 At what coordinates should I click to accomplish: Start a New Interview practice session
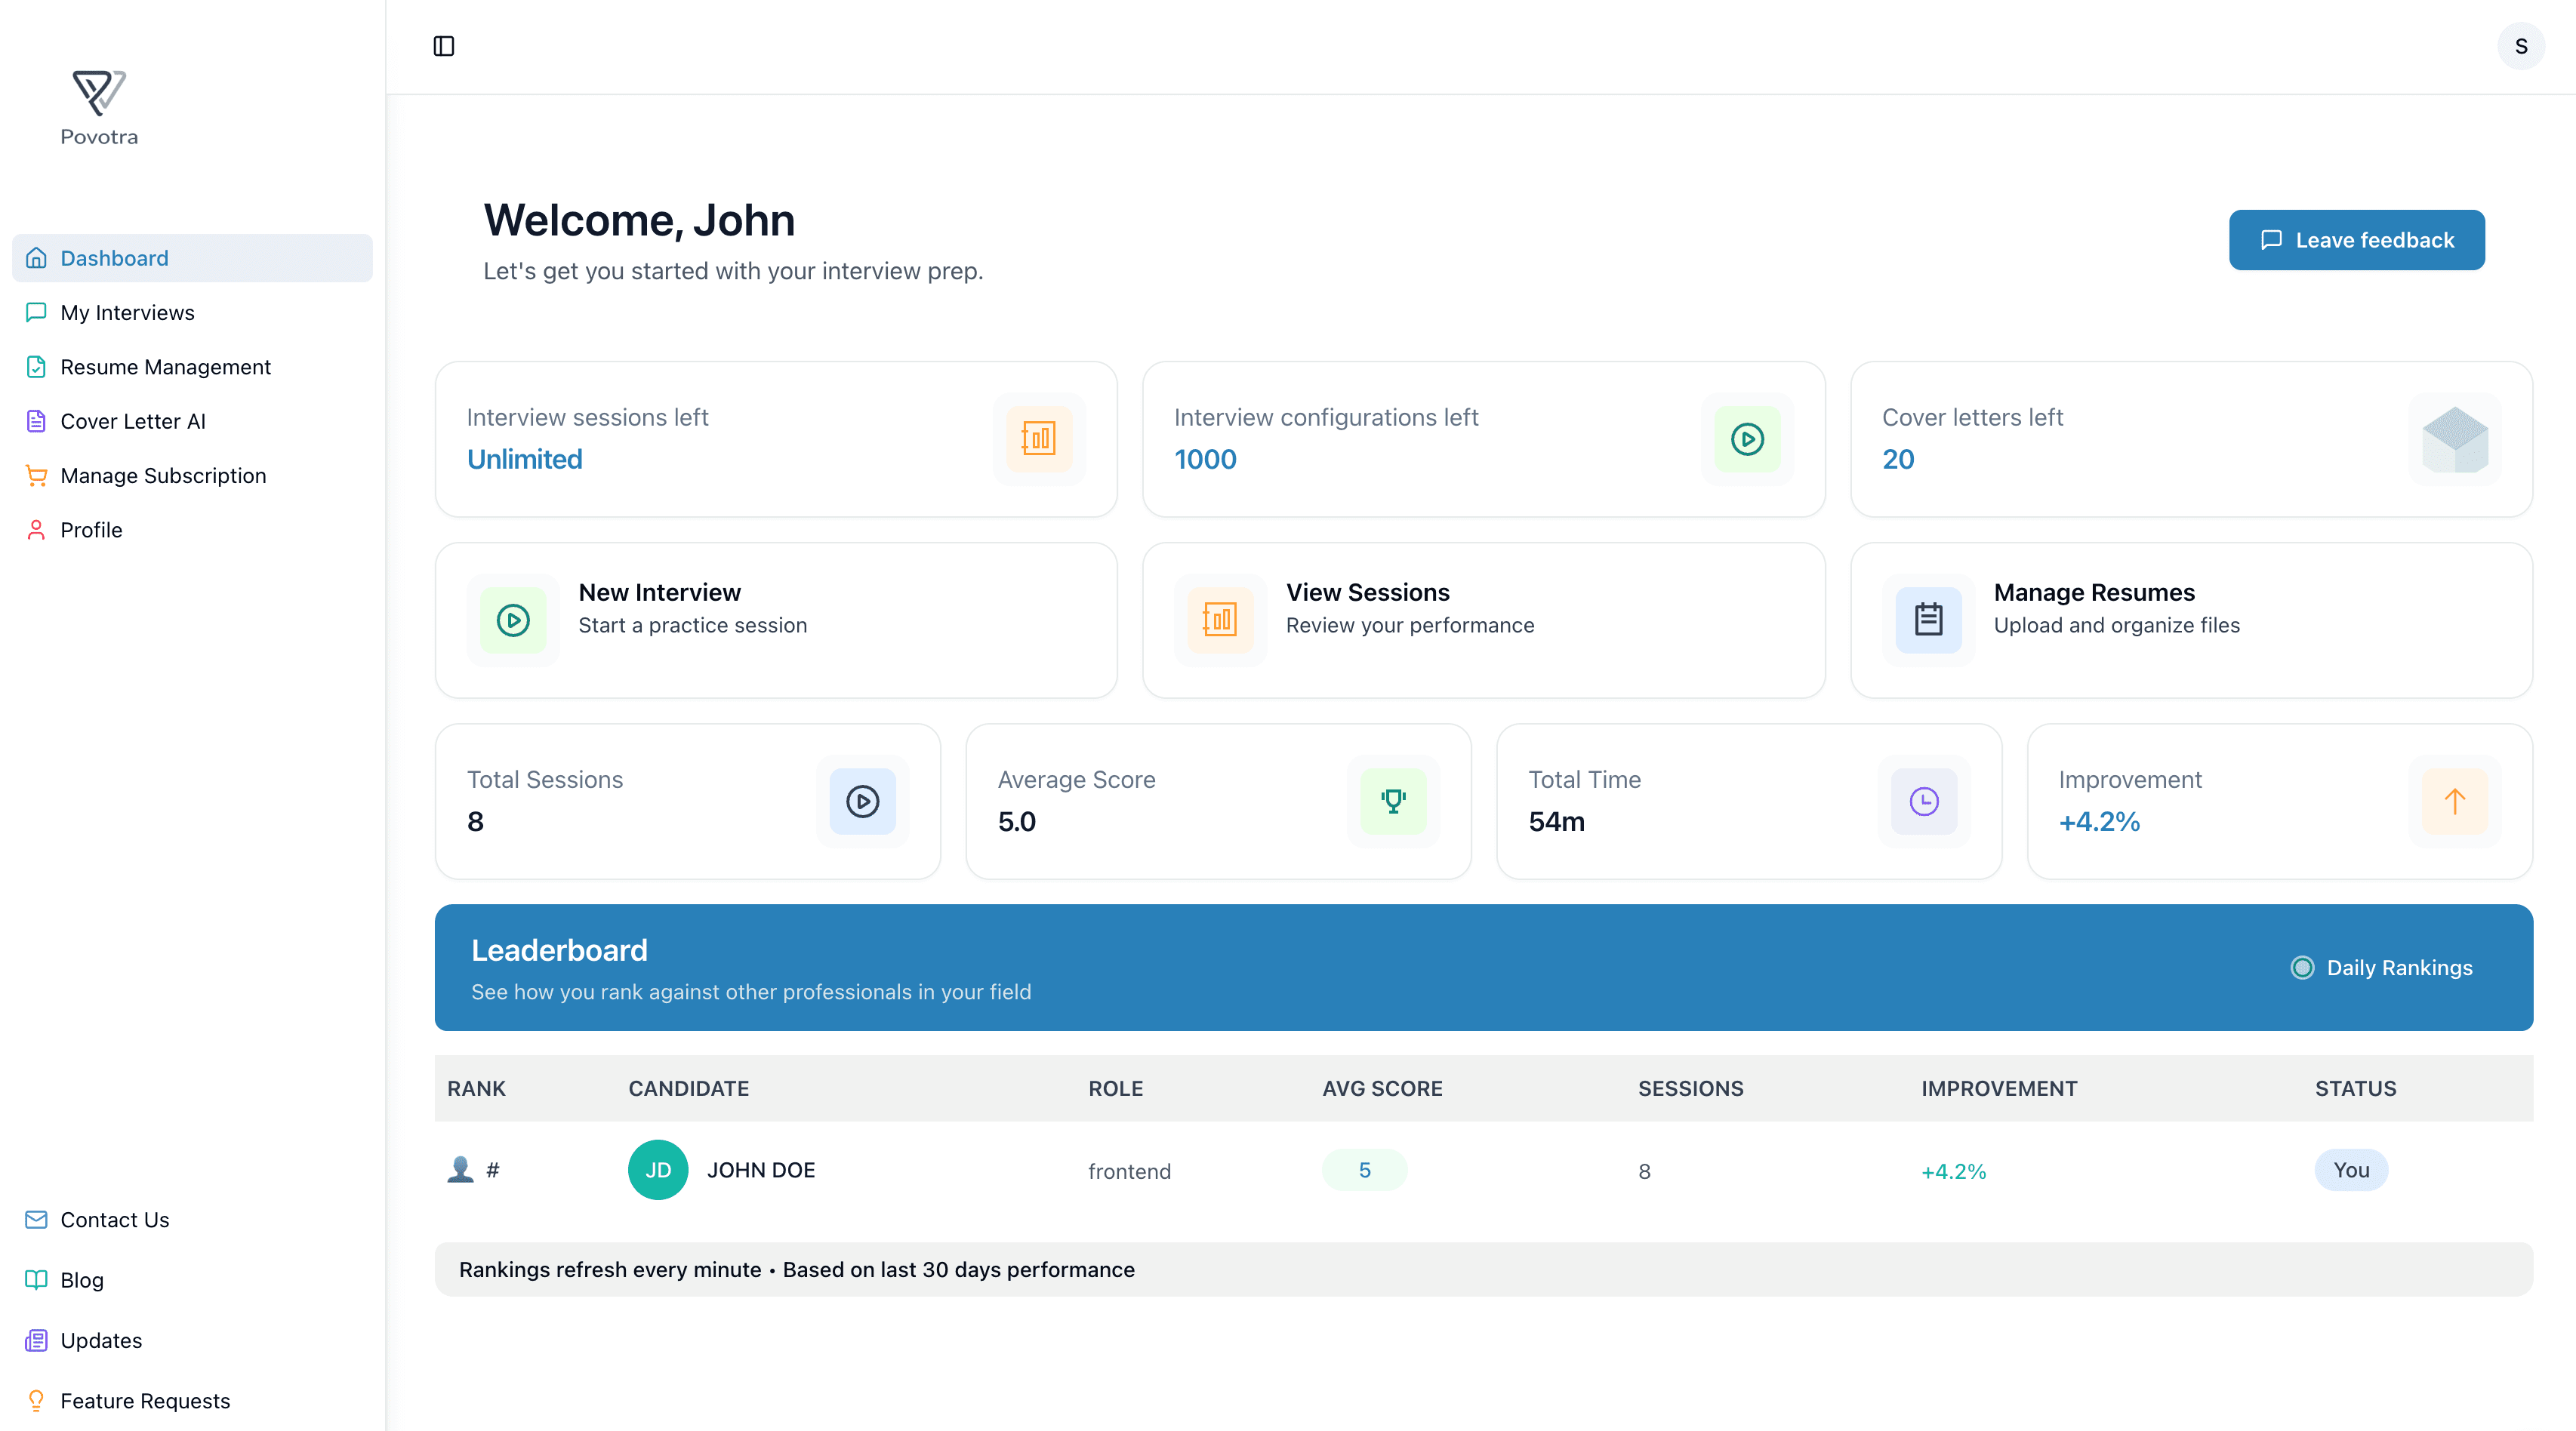click(776, 620)
